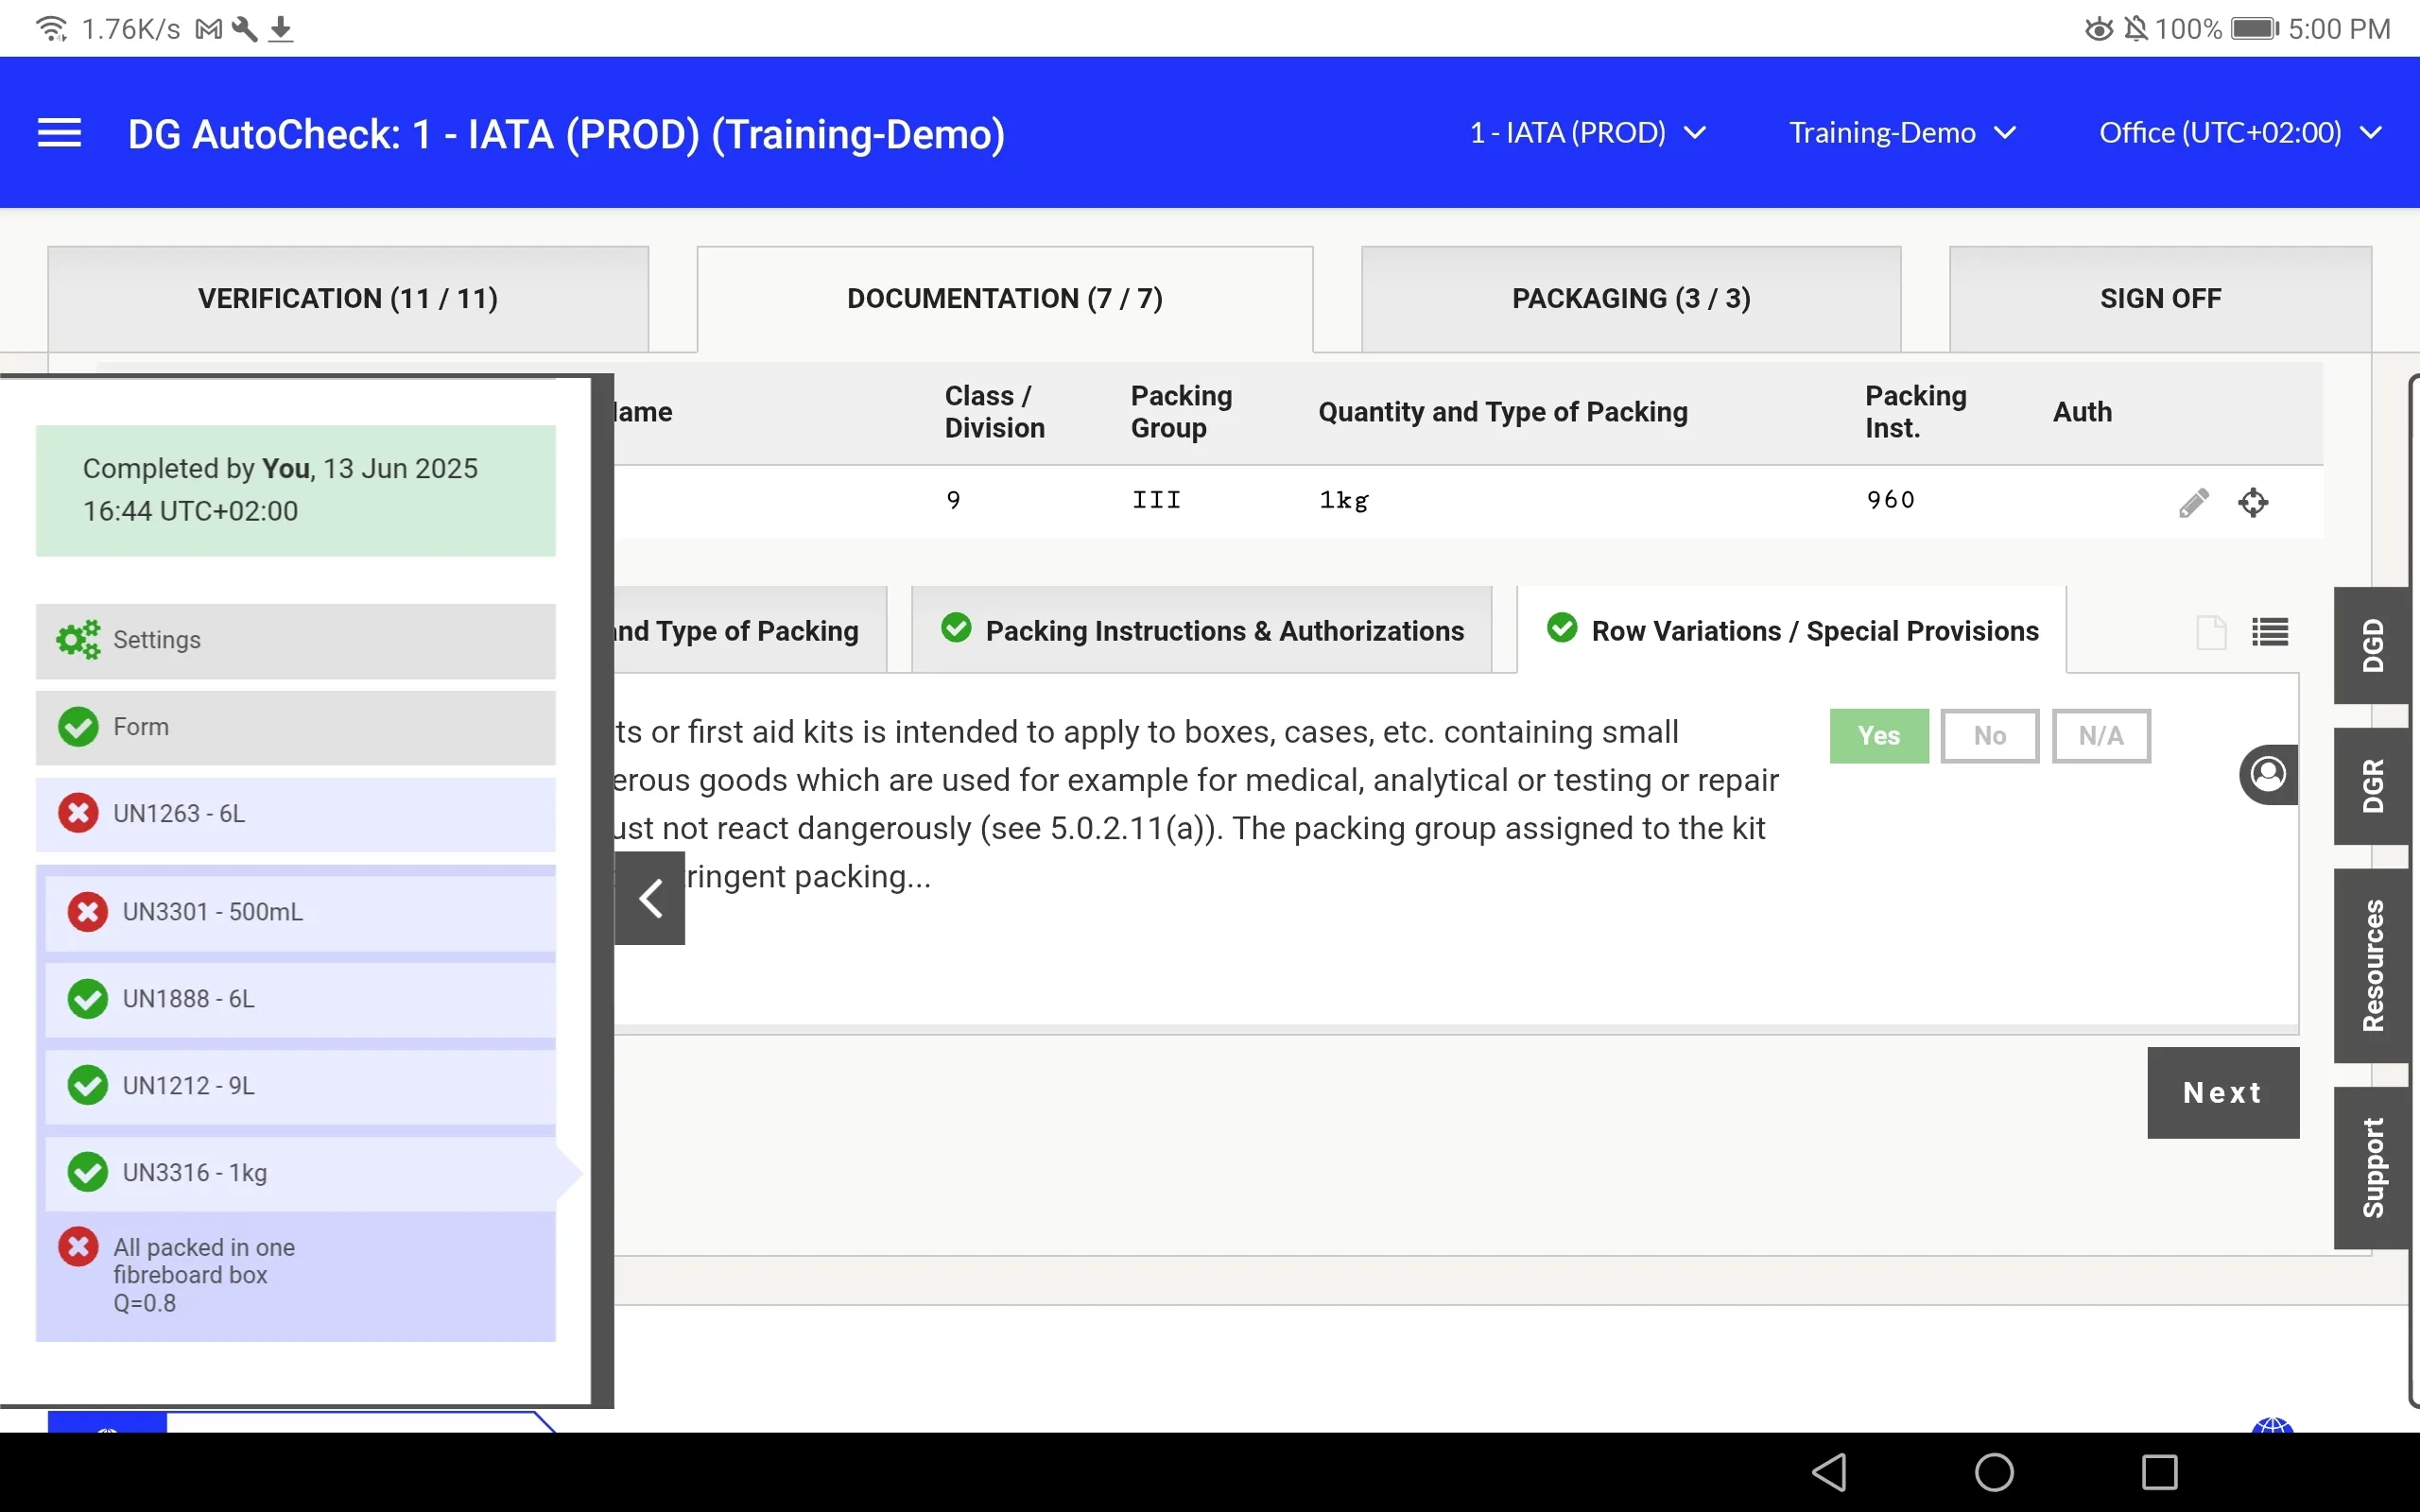Select the Form item in the sidebar
Viewport: 2420px width, 1512px height.
[x=296, y=728]
